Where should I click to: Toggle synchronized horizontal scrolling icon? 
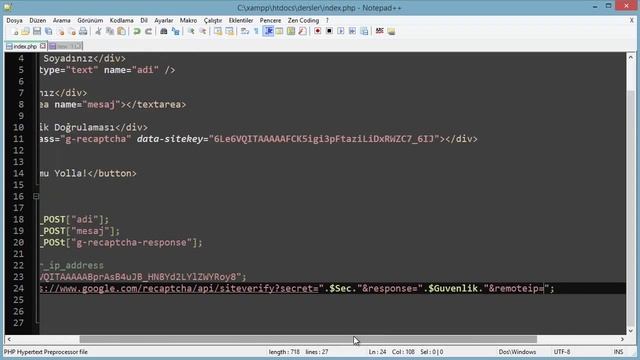[x=229, y=31]
